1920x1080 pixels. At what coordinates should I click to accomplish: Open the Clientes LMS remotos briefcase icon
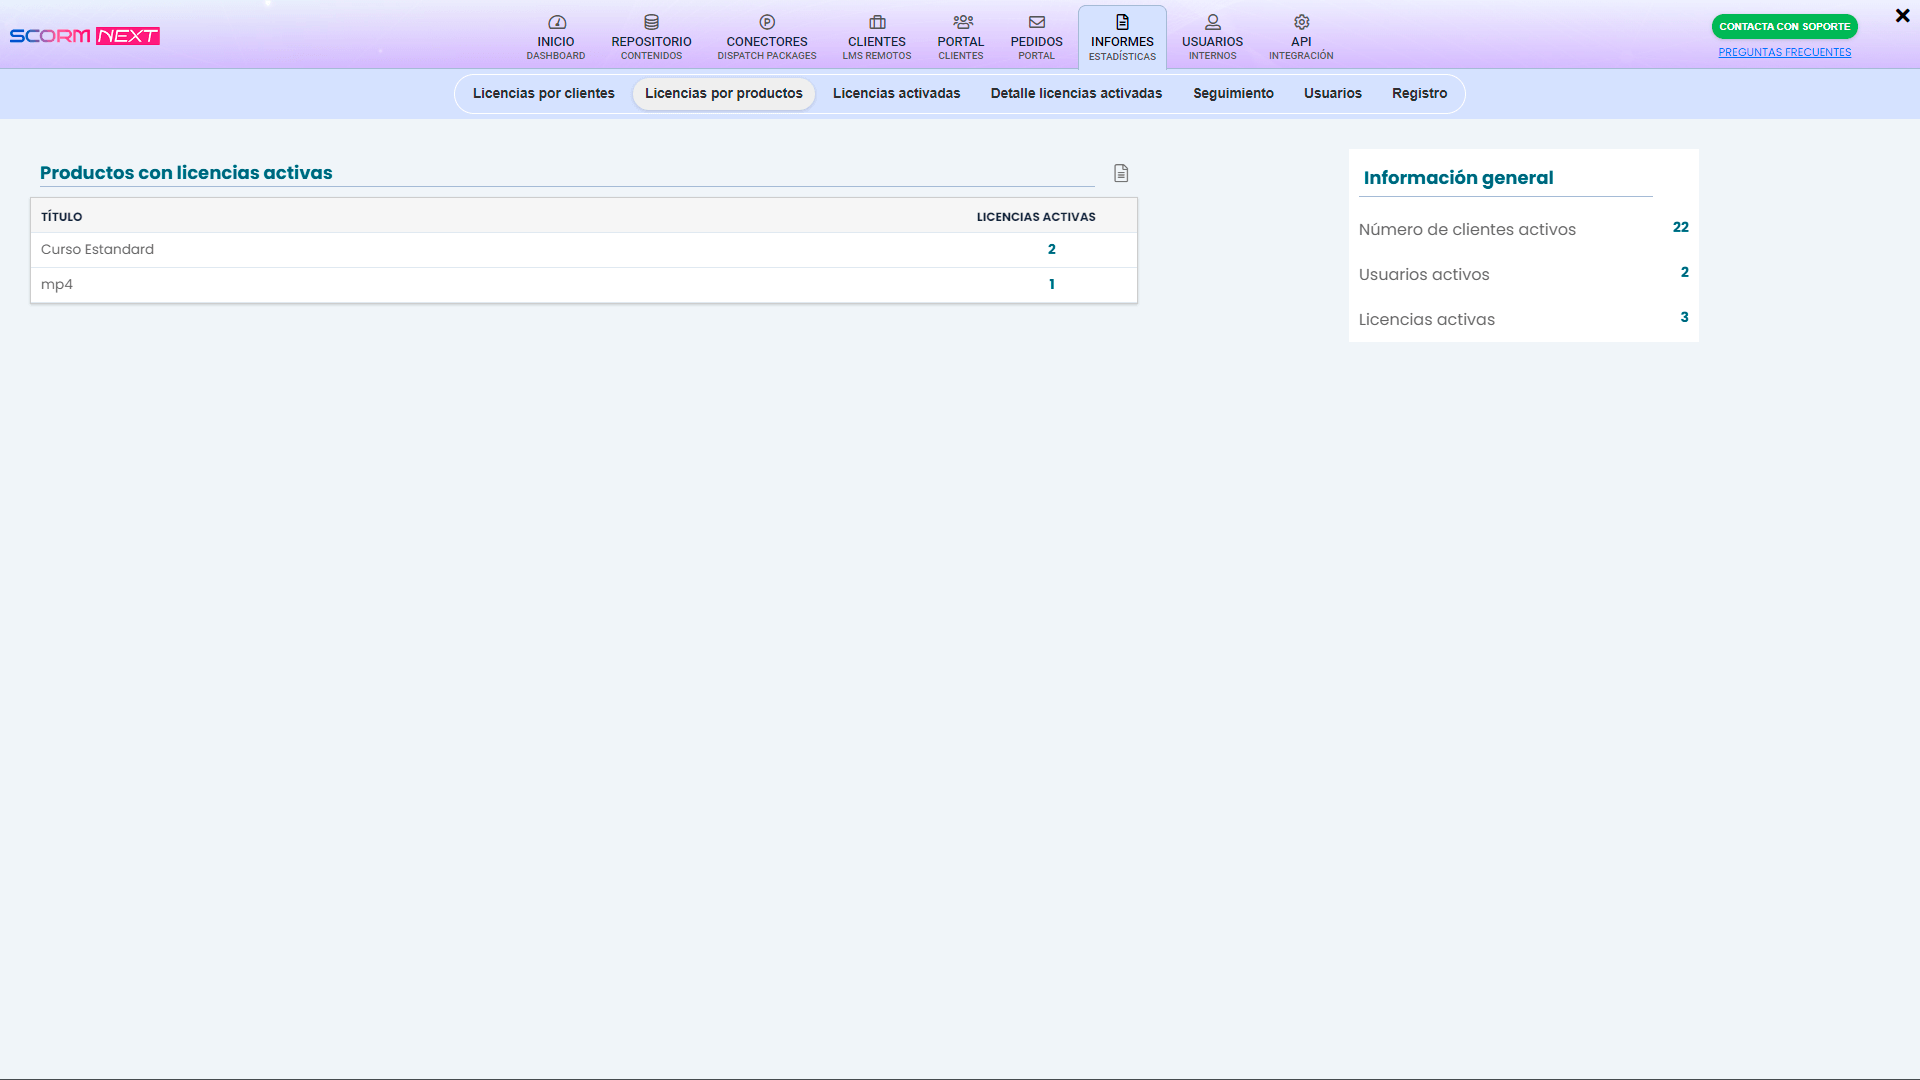click(x=877, y=22)
